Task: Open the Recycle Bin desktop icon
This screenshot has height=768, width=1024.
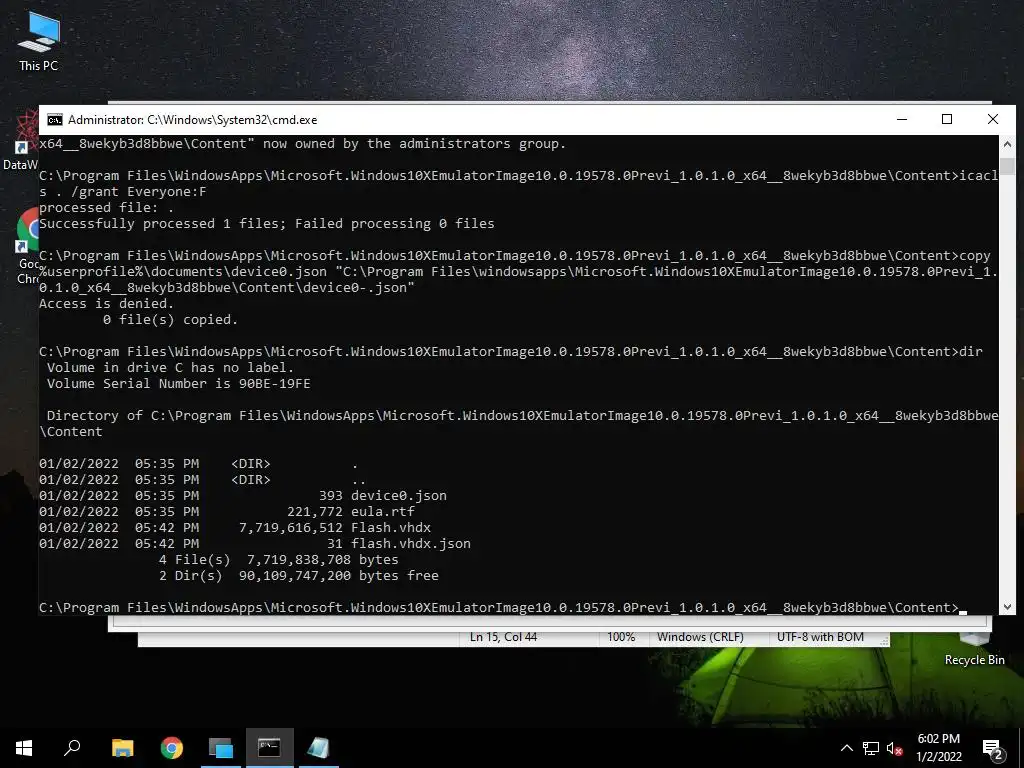Action: [974, 650]
